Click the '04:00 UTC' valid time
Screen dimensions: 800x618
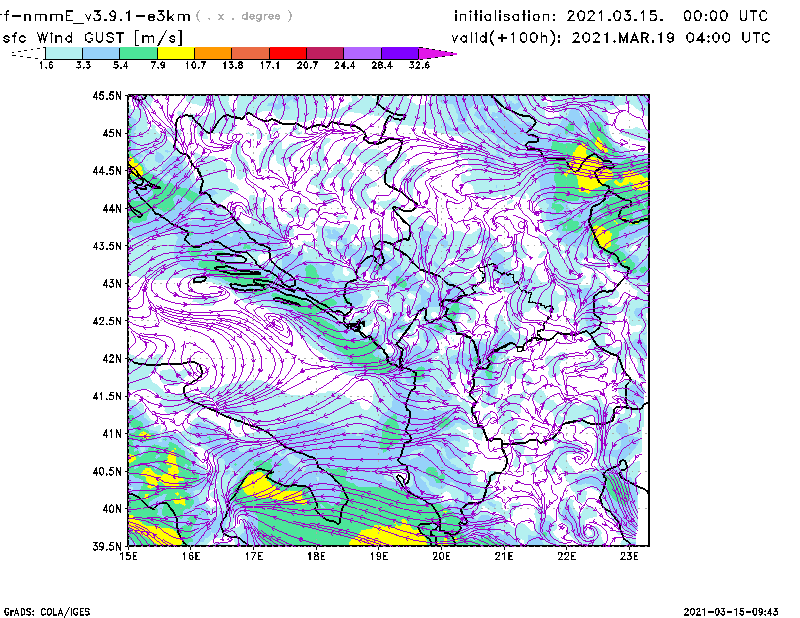pos(728,38)
